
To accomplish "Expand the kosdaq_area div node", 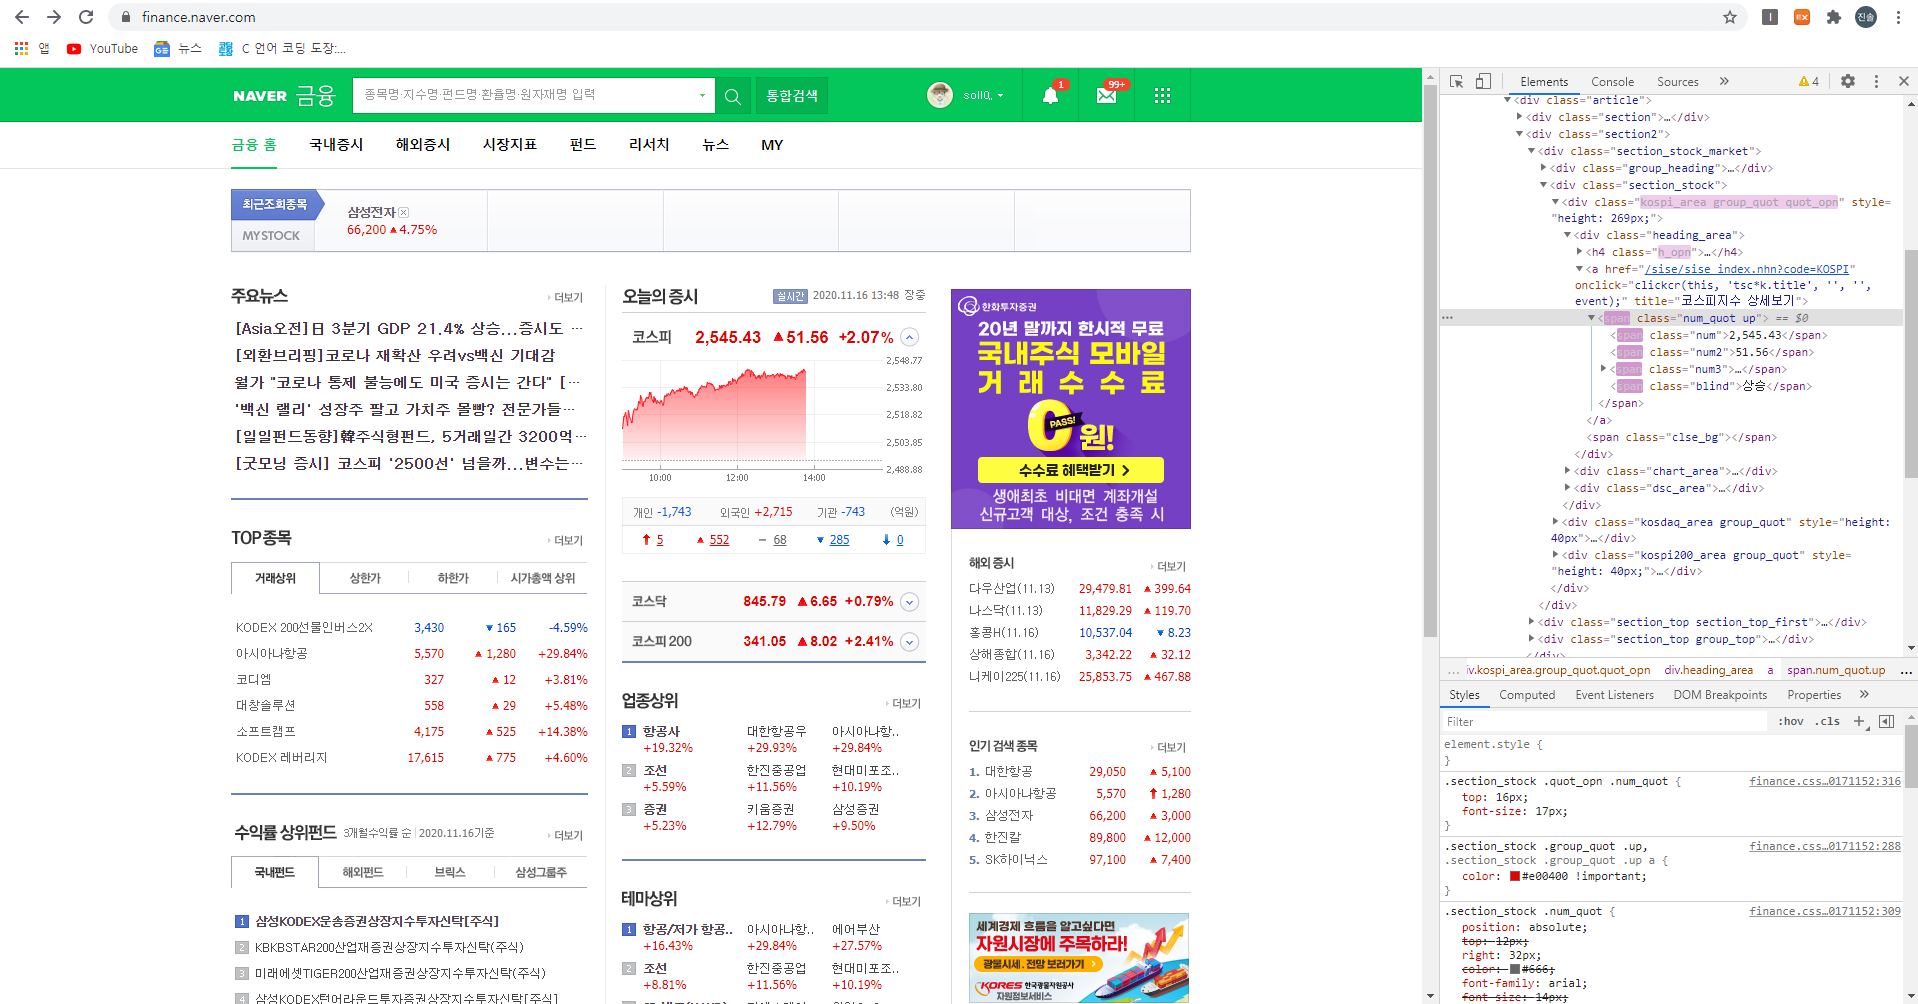I will tap(1556, 522).
